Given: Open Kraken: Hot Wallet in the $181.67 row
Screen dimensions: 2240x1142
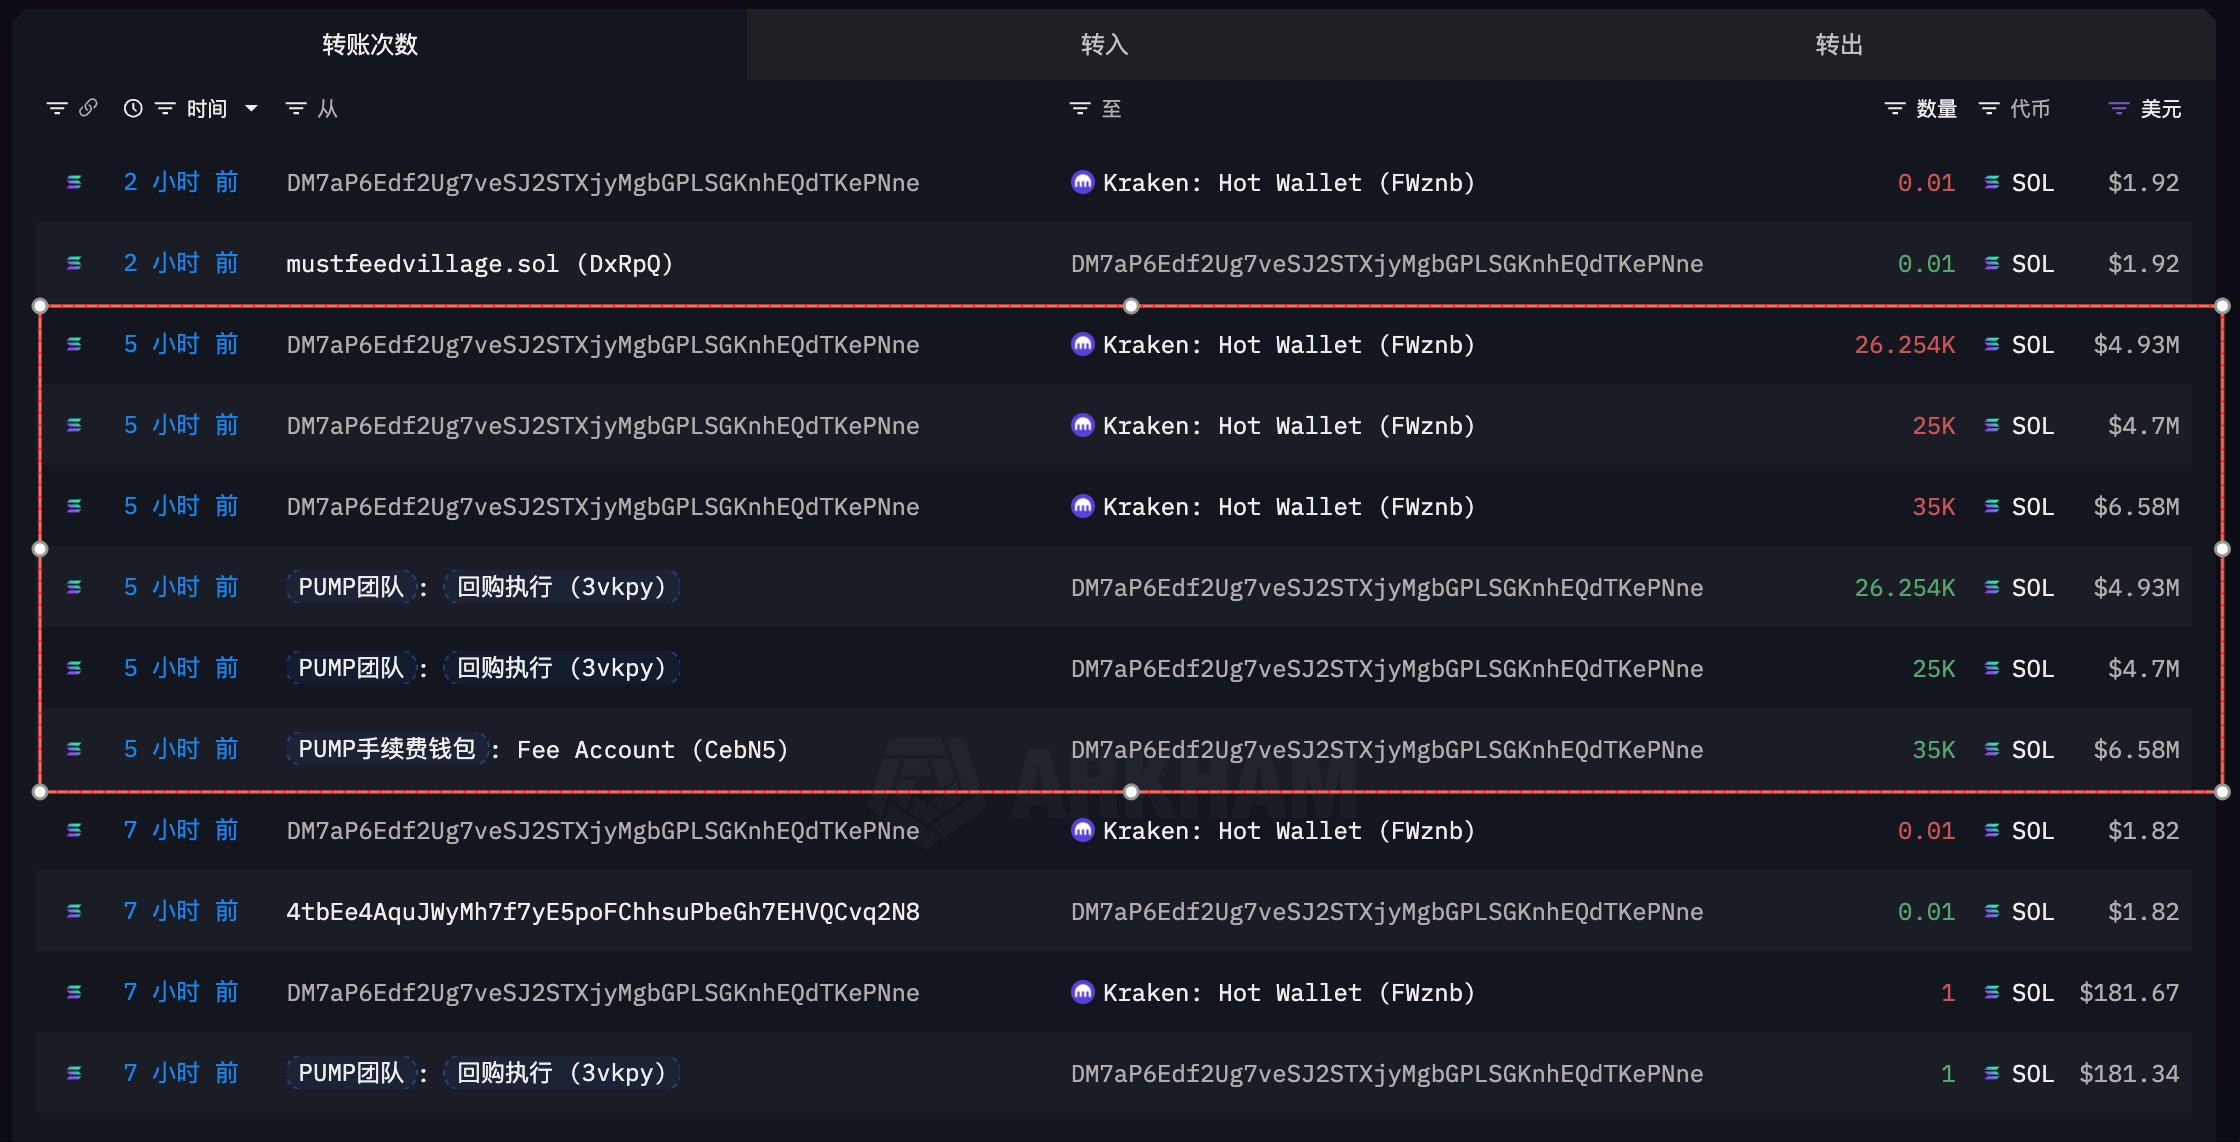Looking at the screenshot, I should 1289,993.
